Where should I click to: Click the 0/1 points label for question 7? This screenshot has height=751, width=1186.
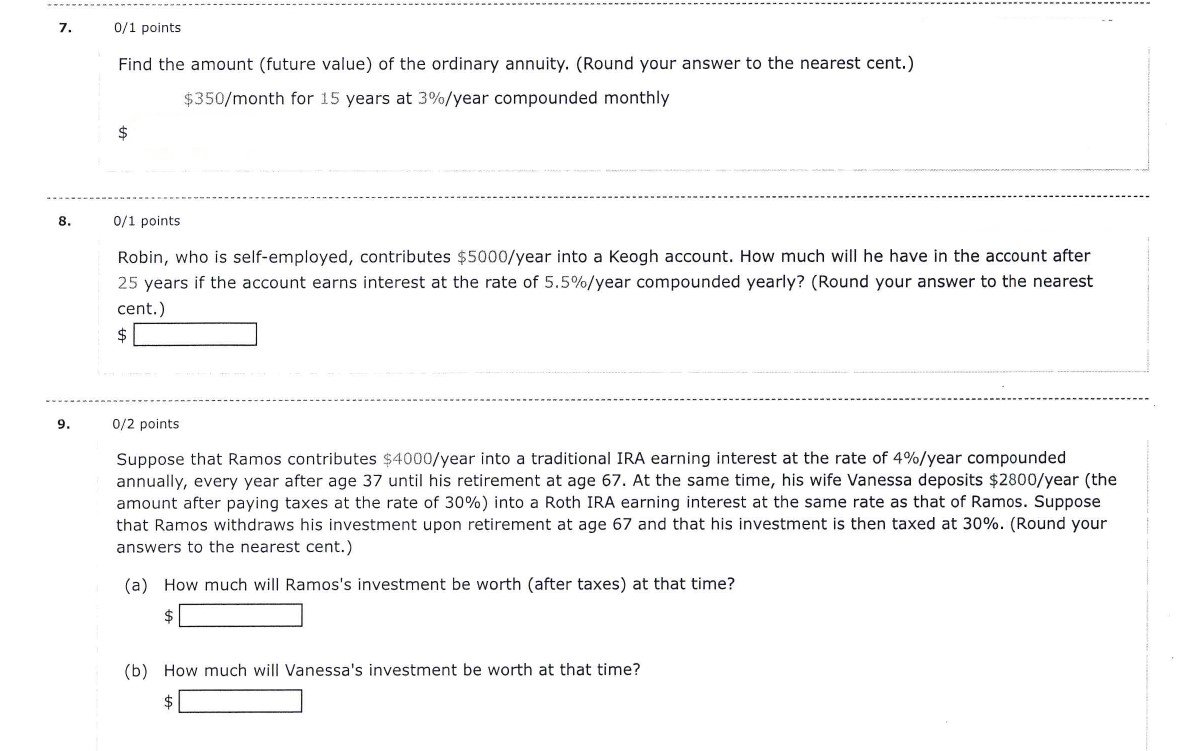click(147, 28)
